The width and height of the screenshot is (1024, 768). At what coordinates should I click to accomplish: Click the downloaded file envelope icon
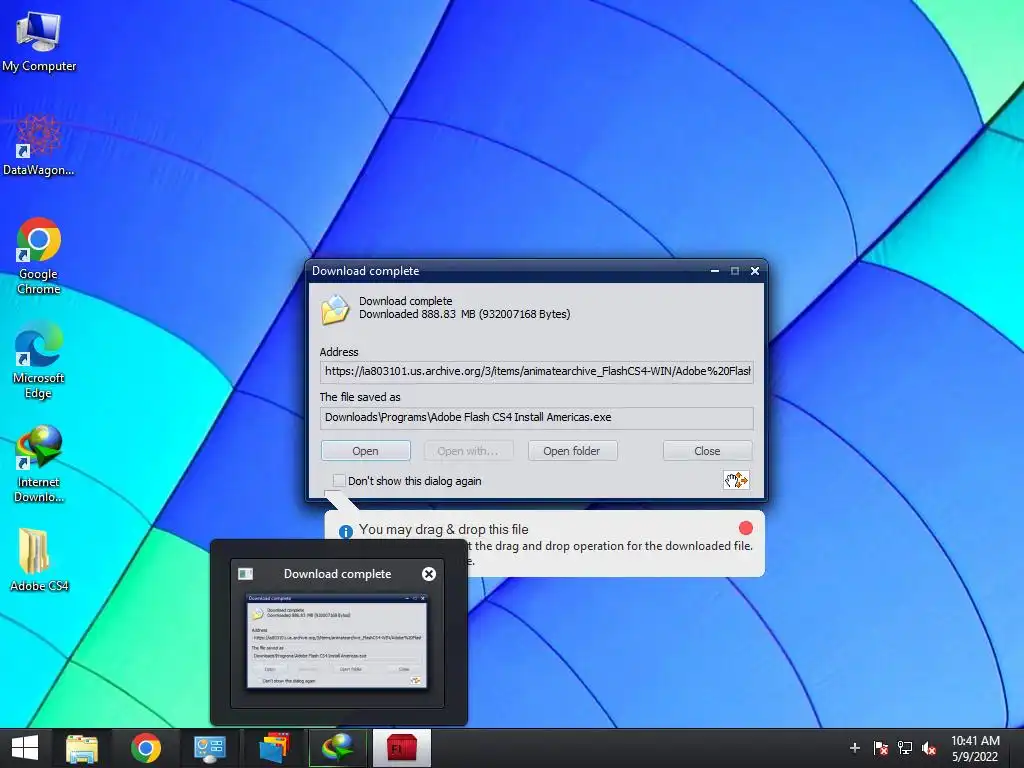335,310
